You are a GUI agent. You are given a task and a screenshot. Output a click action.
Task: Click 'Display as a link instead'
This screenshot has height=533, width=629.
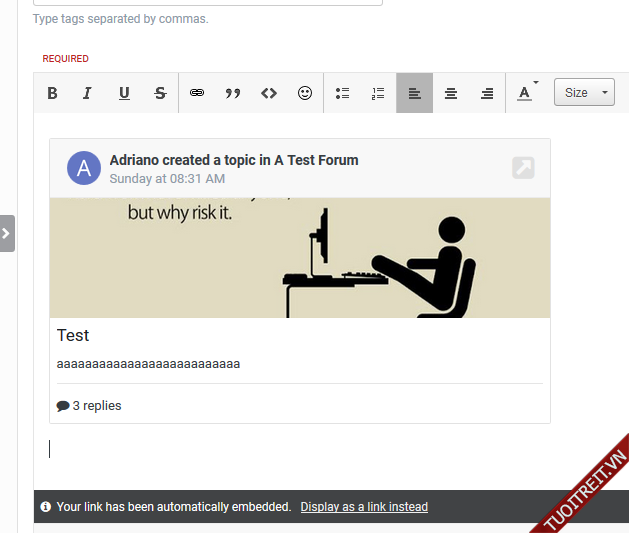click(x=364, y=507)
